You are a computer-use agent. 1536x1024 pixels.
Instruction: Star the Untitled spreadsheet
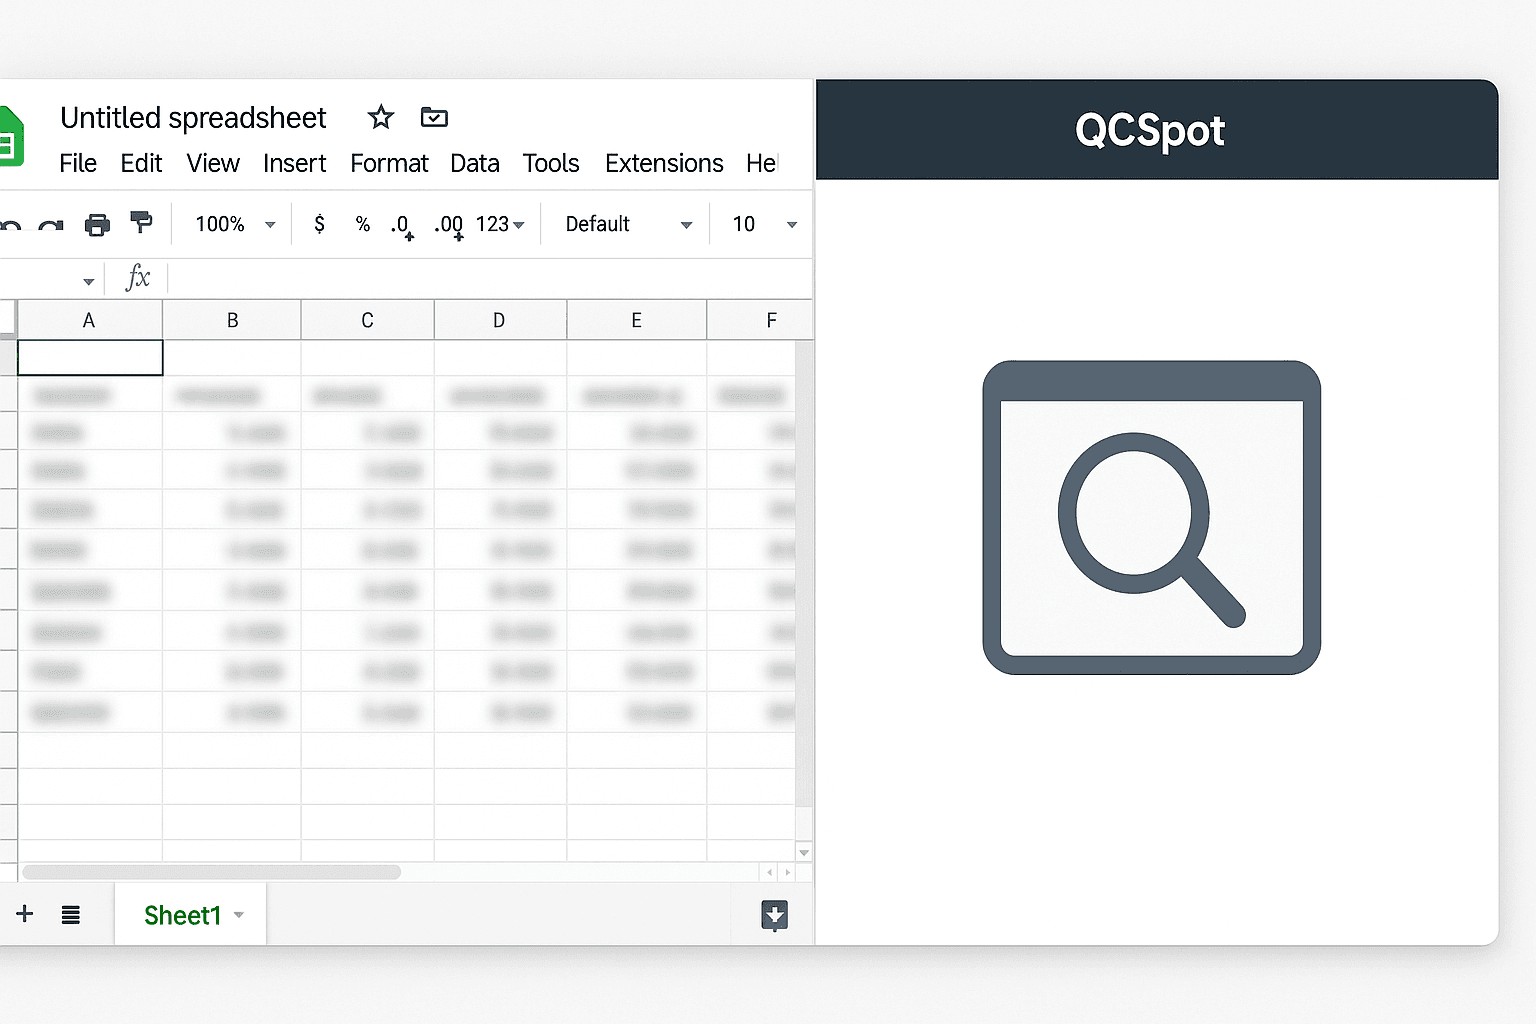(x=380, y=118)
